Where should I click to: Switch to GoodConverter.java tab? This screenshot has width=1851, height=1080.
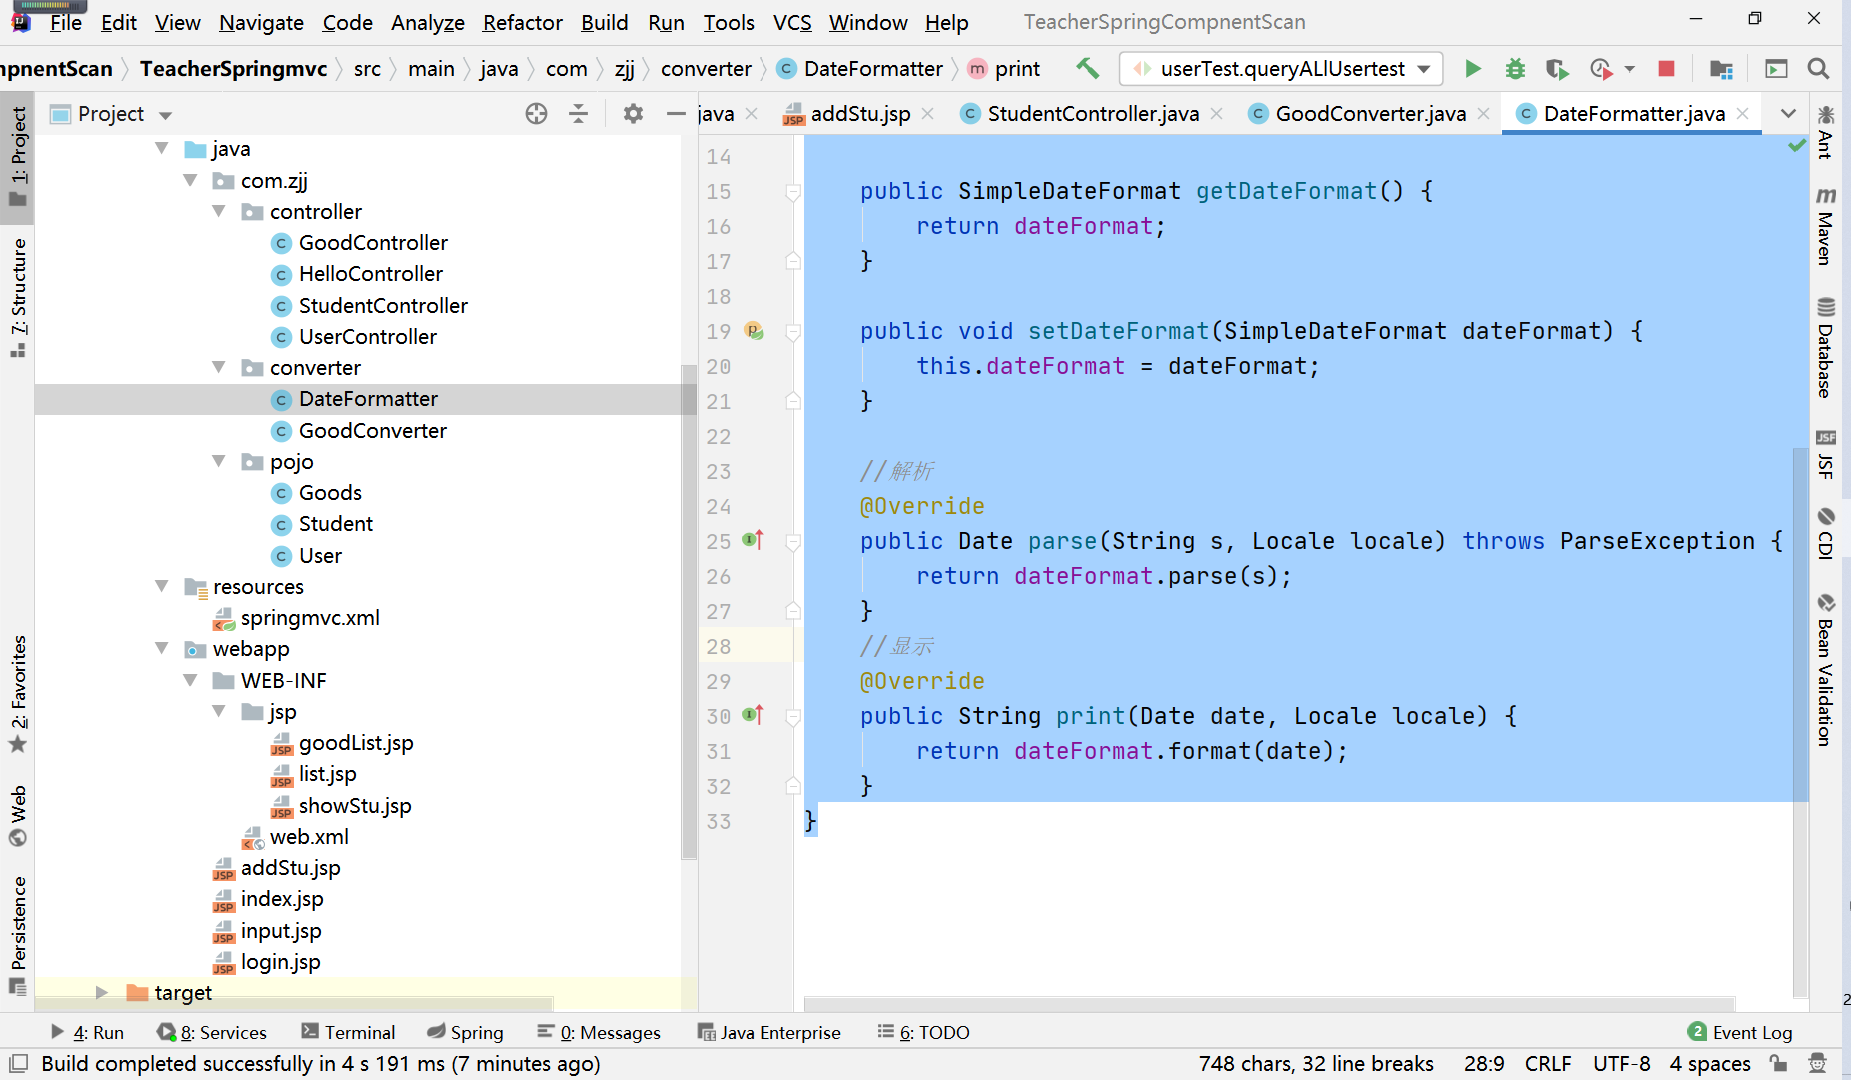1370,114
